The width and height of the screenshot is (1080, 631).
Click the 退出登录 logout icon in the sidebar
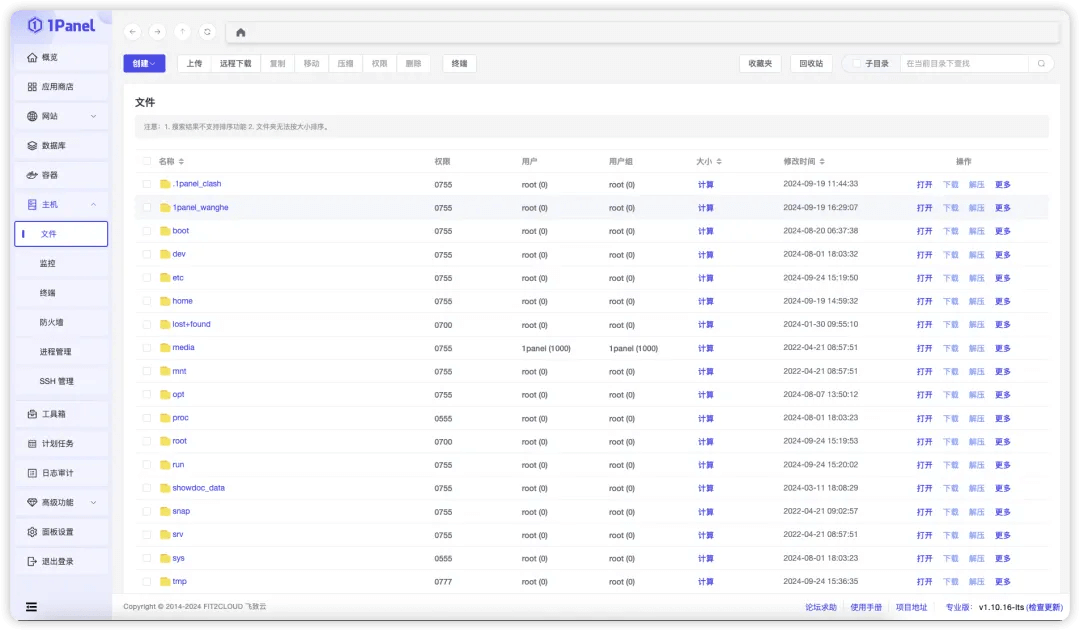(x=32, y=561)
